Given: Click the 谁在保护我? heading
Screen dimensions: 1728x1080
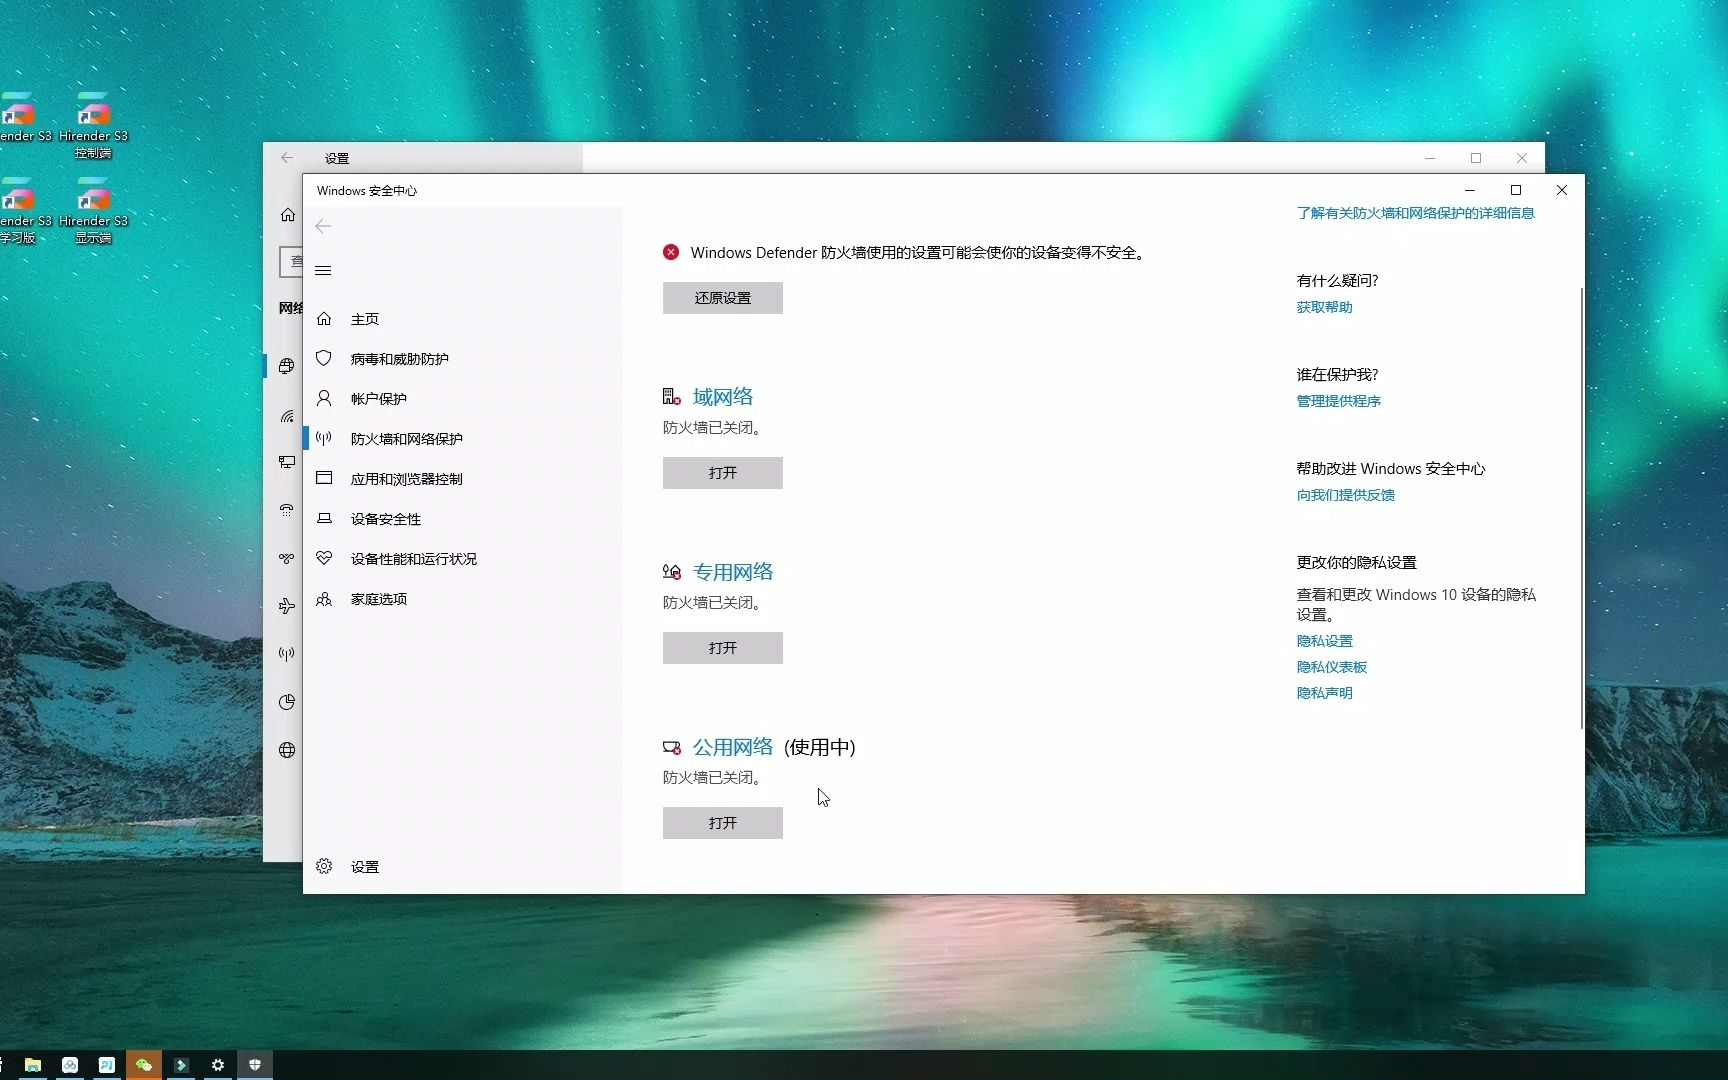Looking at the screenshot, I should (x=1337, y=375).
